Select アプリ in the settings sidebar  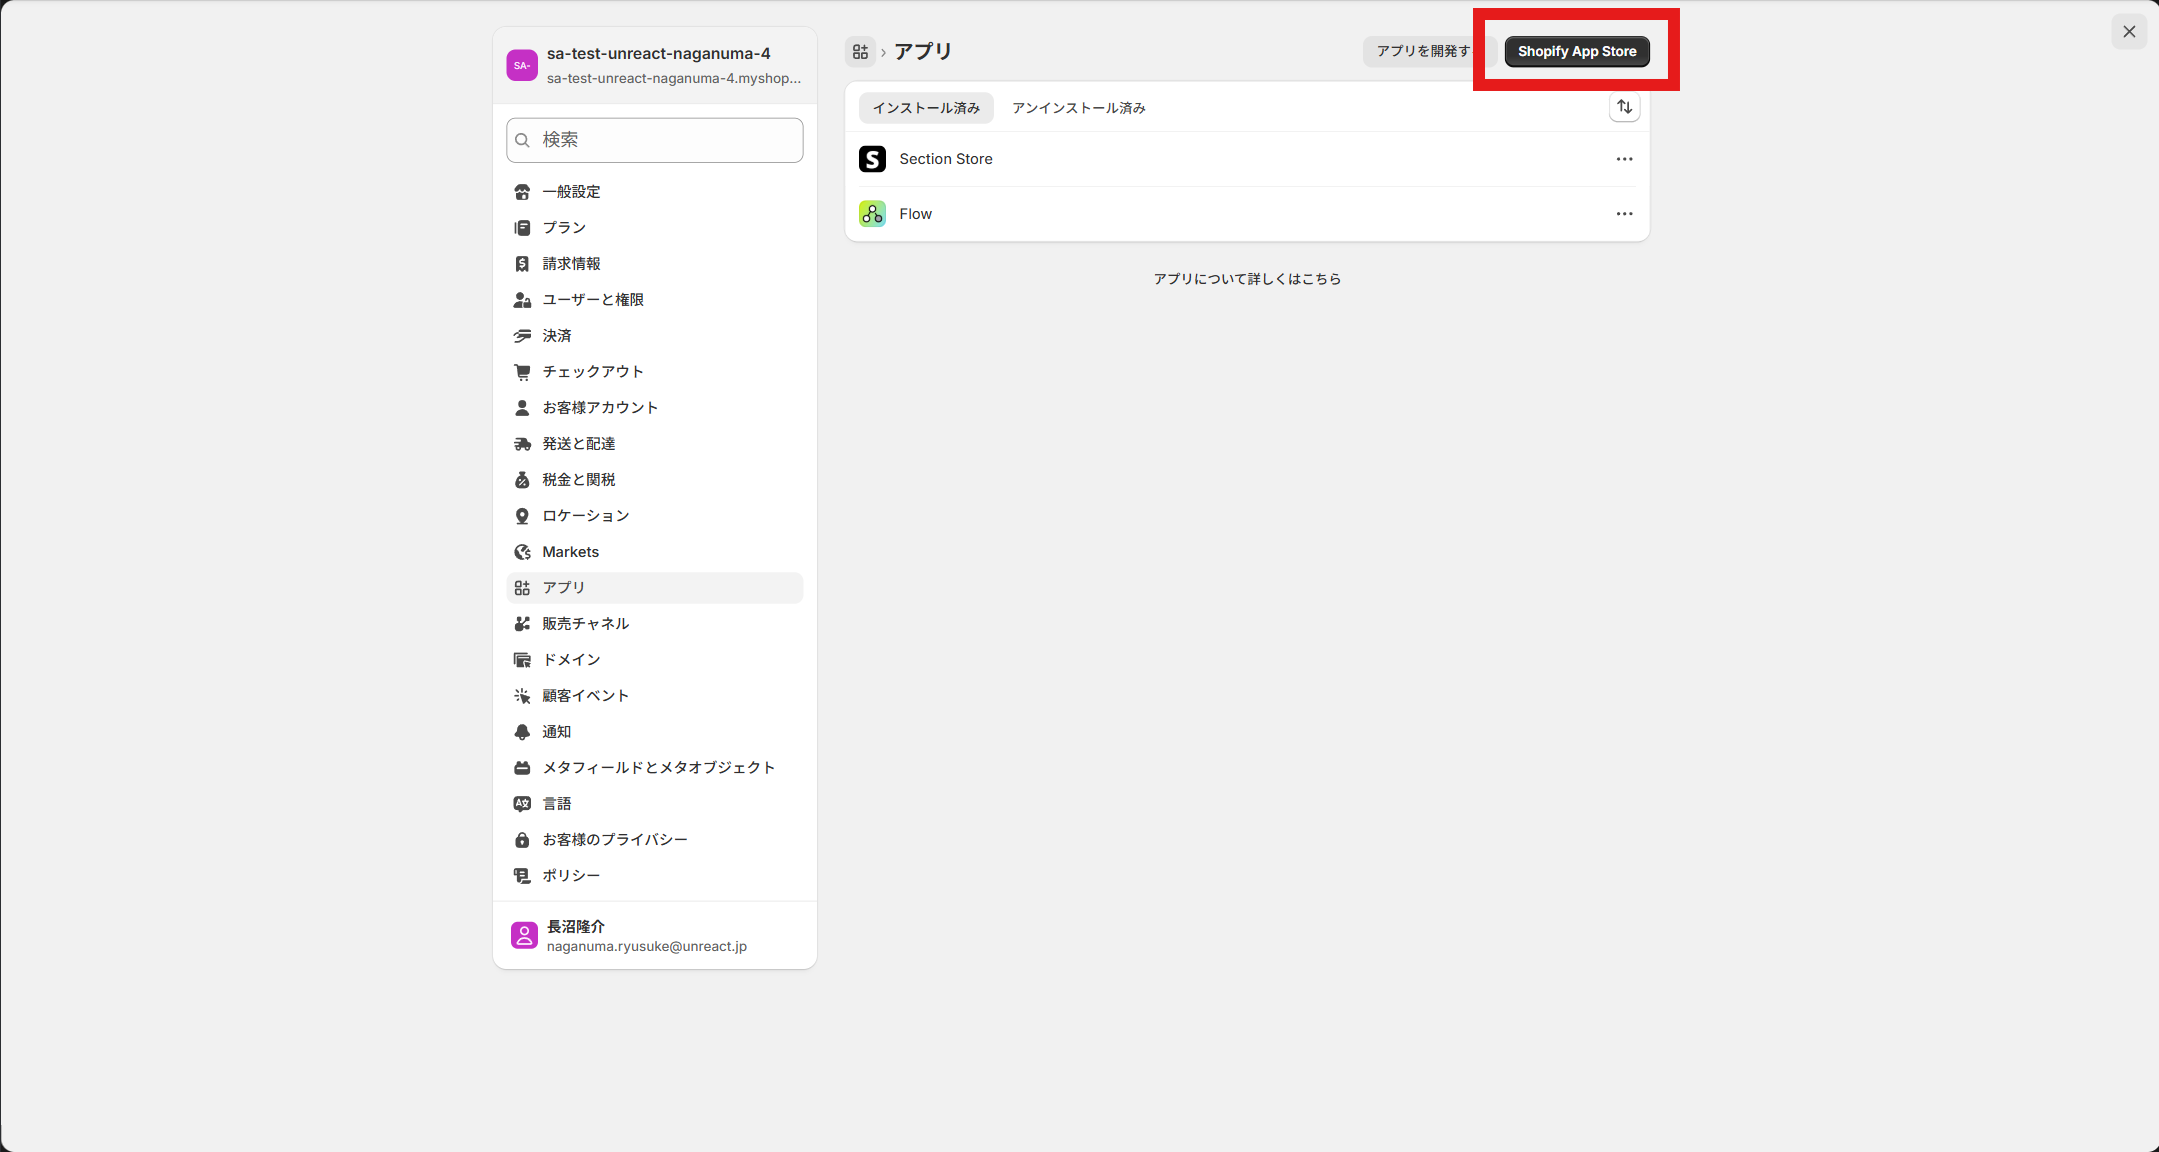tap(566, 587)
